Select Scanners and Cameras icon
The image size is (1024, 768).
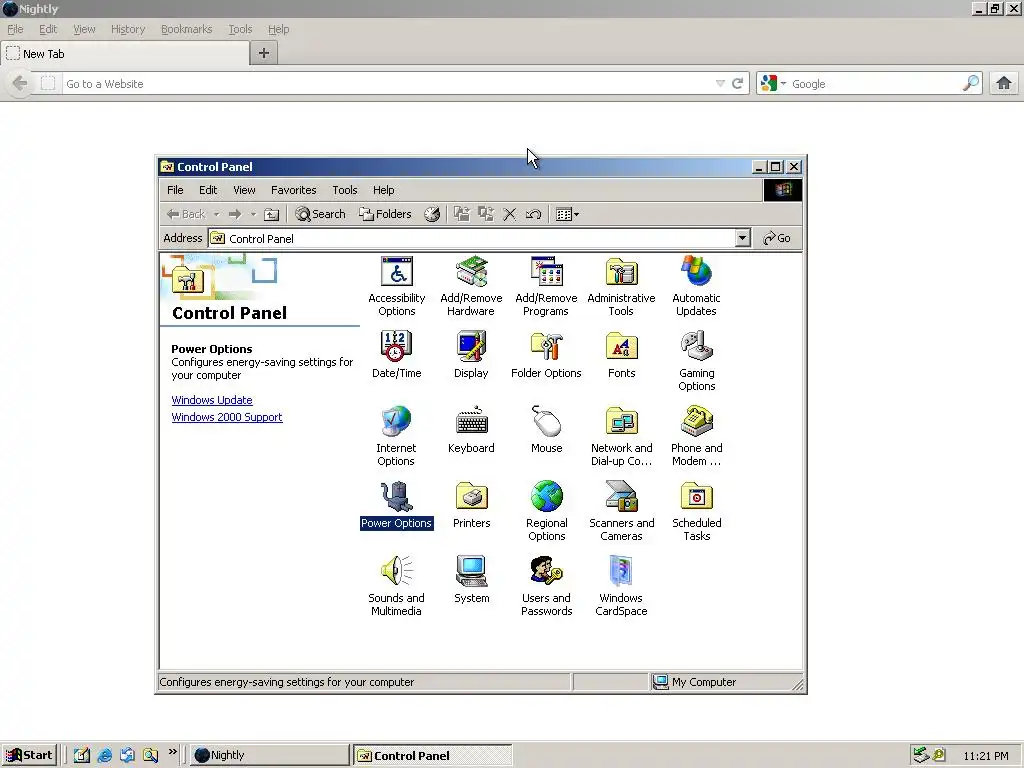pyautogui.click(x=621, y=497)
